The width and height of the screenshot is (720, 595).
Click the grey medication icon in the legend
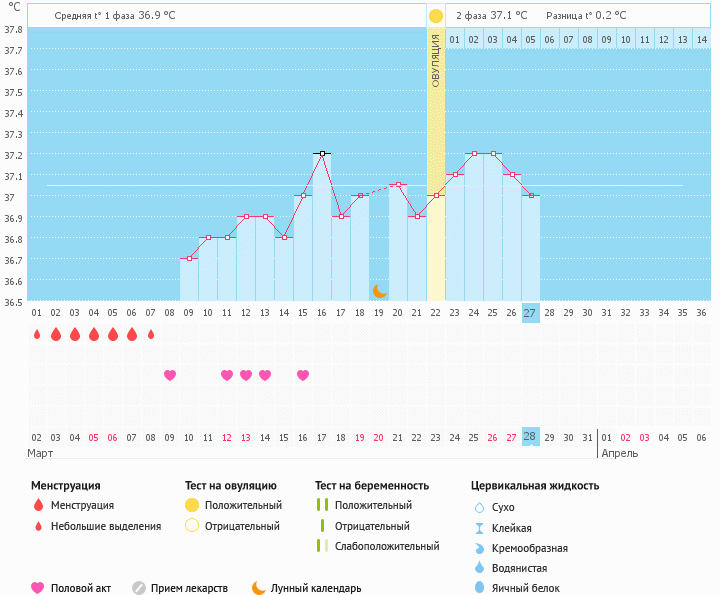click(x=139, y=588)
